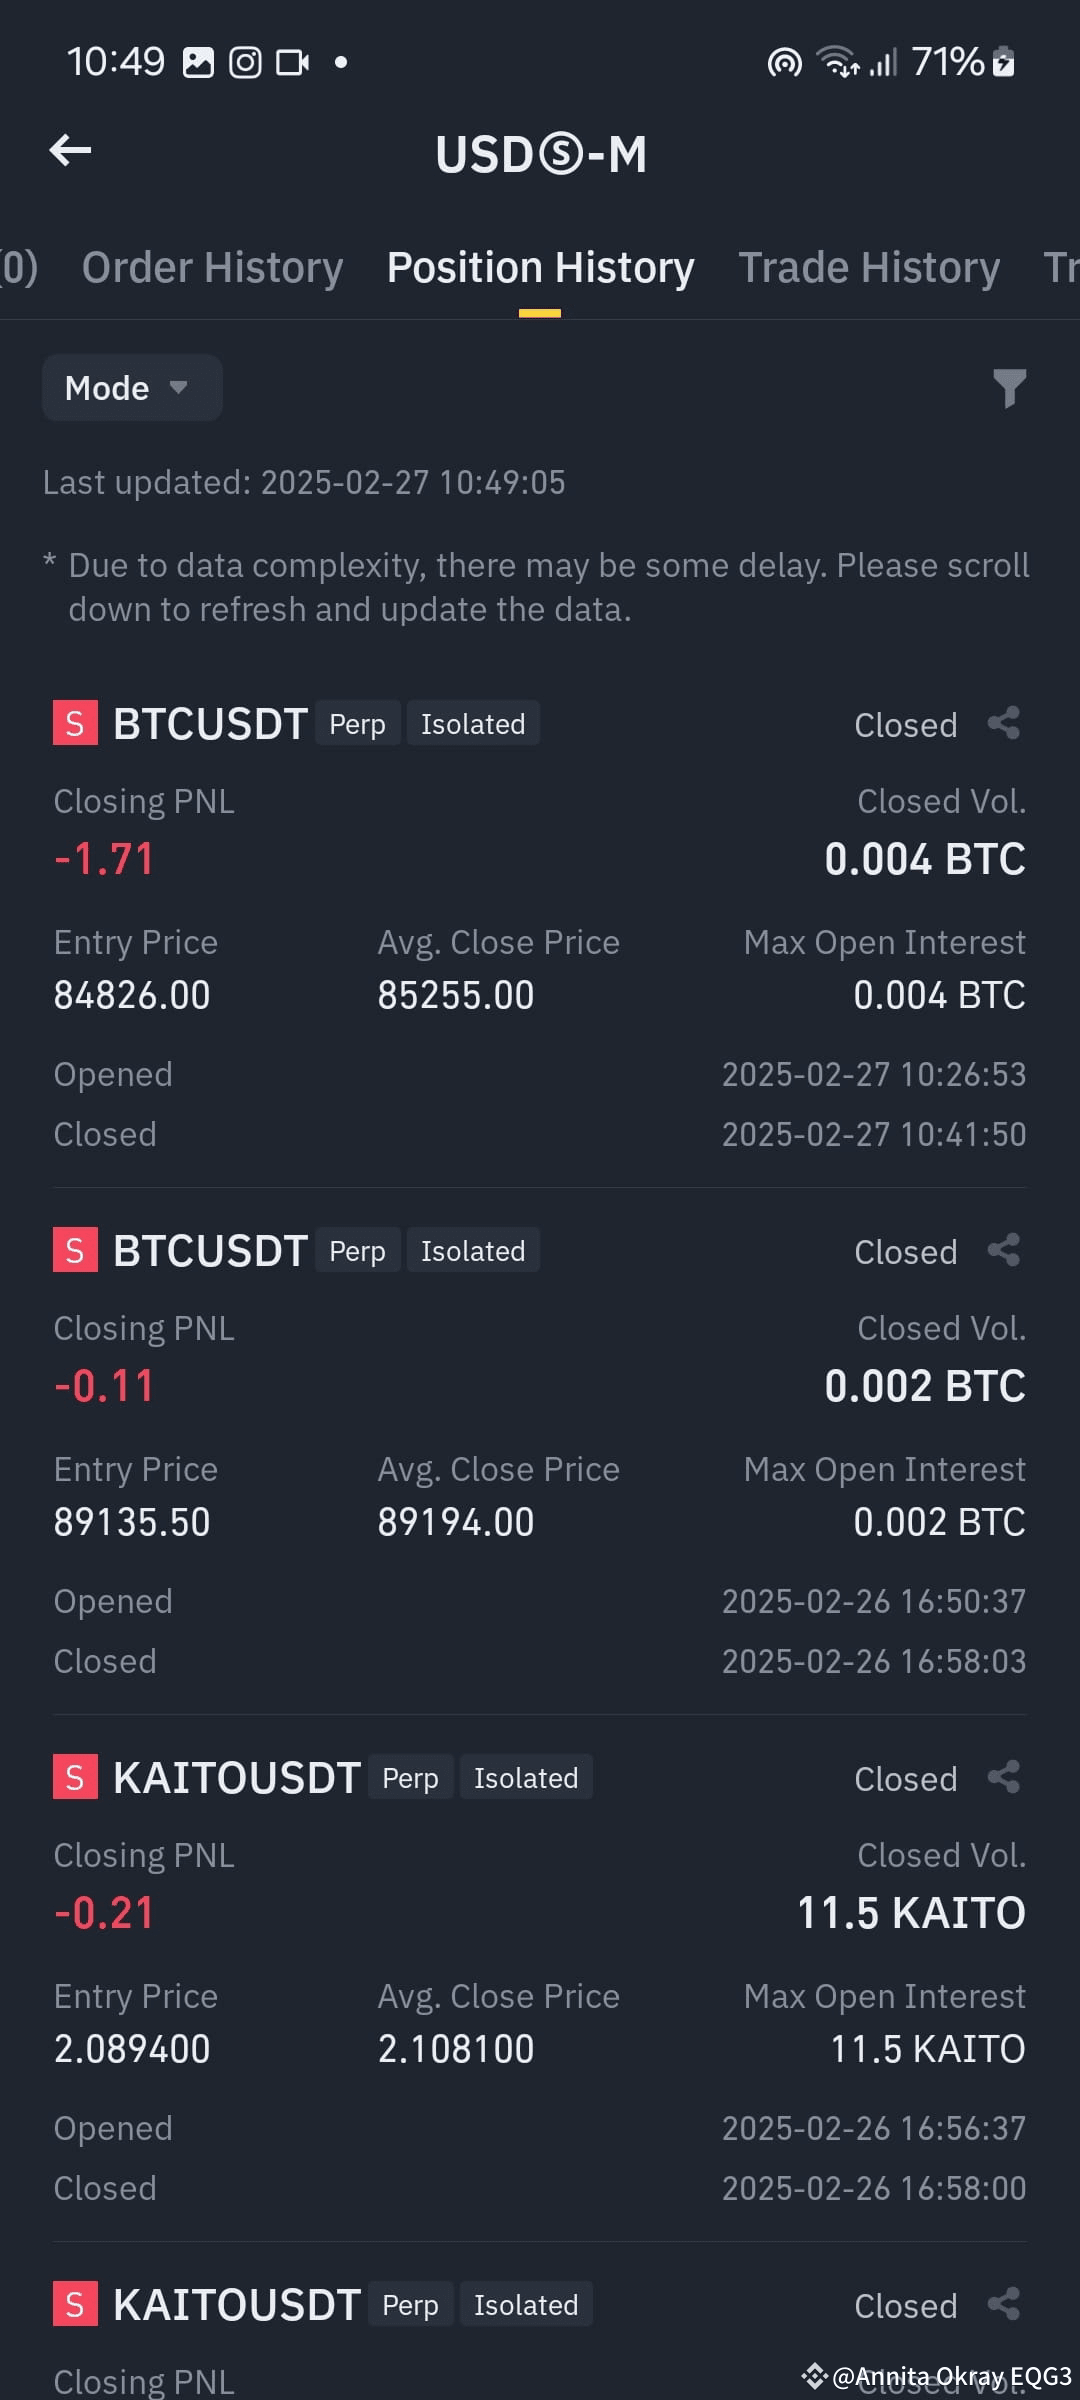Expand the Mode dropdown

[x=132, y=388]
